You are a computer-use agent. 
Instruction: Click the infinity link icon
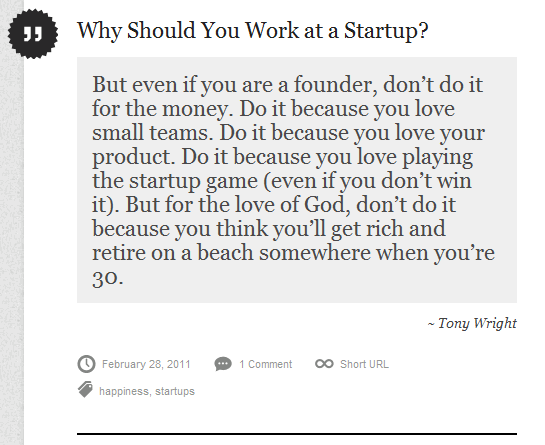pos(324,364)
